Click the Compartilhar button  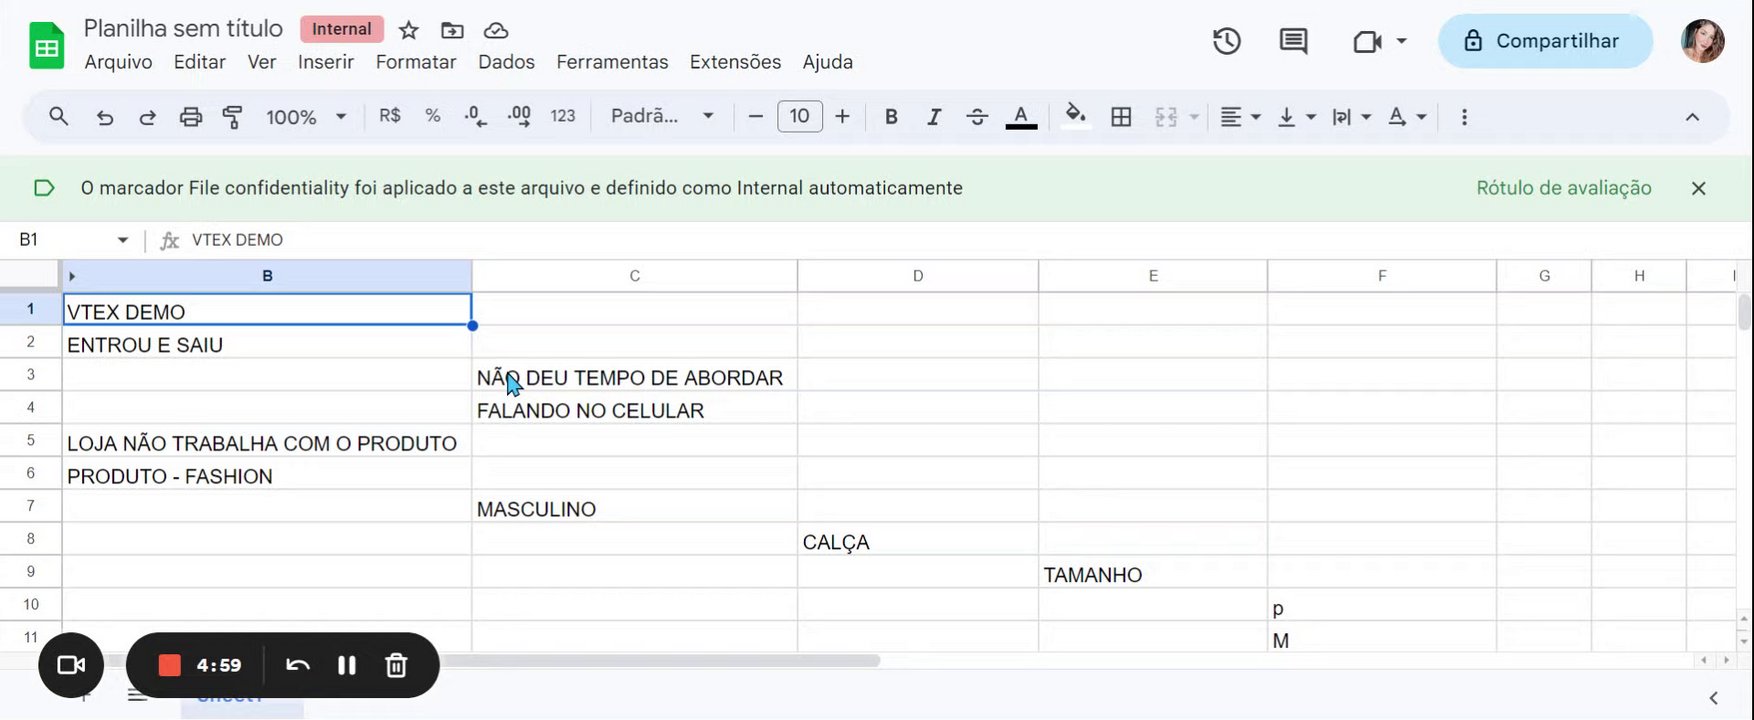coord(1544,41)
